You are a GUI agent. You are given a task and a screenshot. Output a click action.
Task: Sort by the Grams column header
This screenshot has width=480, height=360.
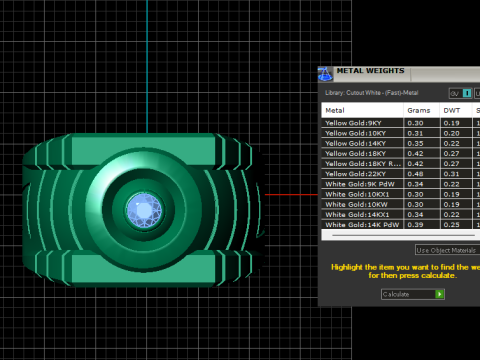point(421,110)
